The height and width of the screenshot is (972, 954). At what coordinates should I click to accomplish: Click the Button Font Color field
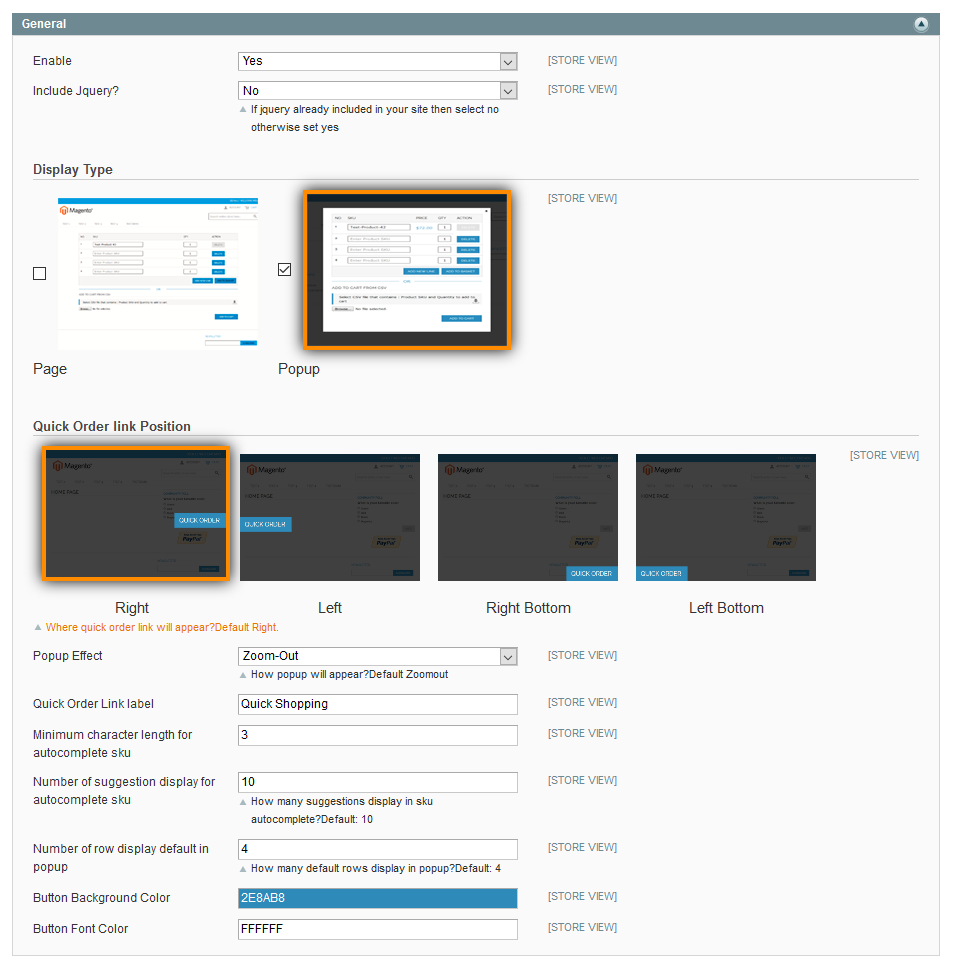coord(378,929)
